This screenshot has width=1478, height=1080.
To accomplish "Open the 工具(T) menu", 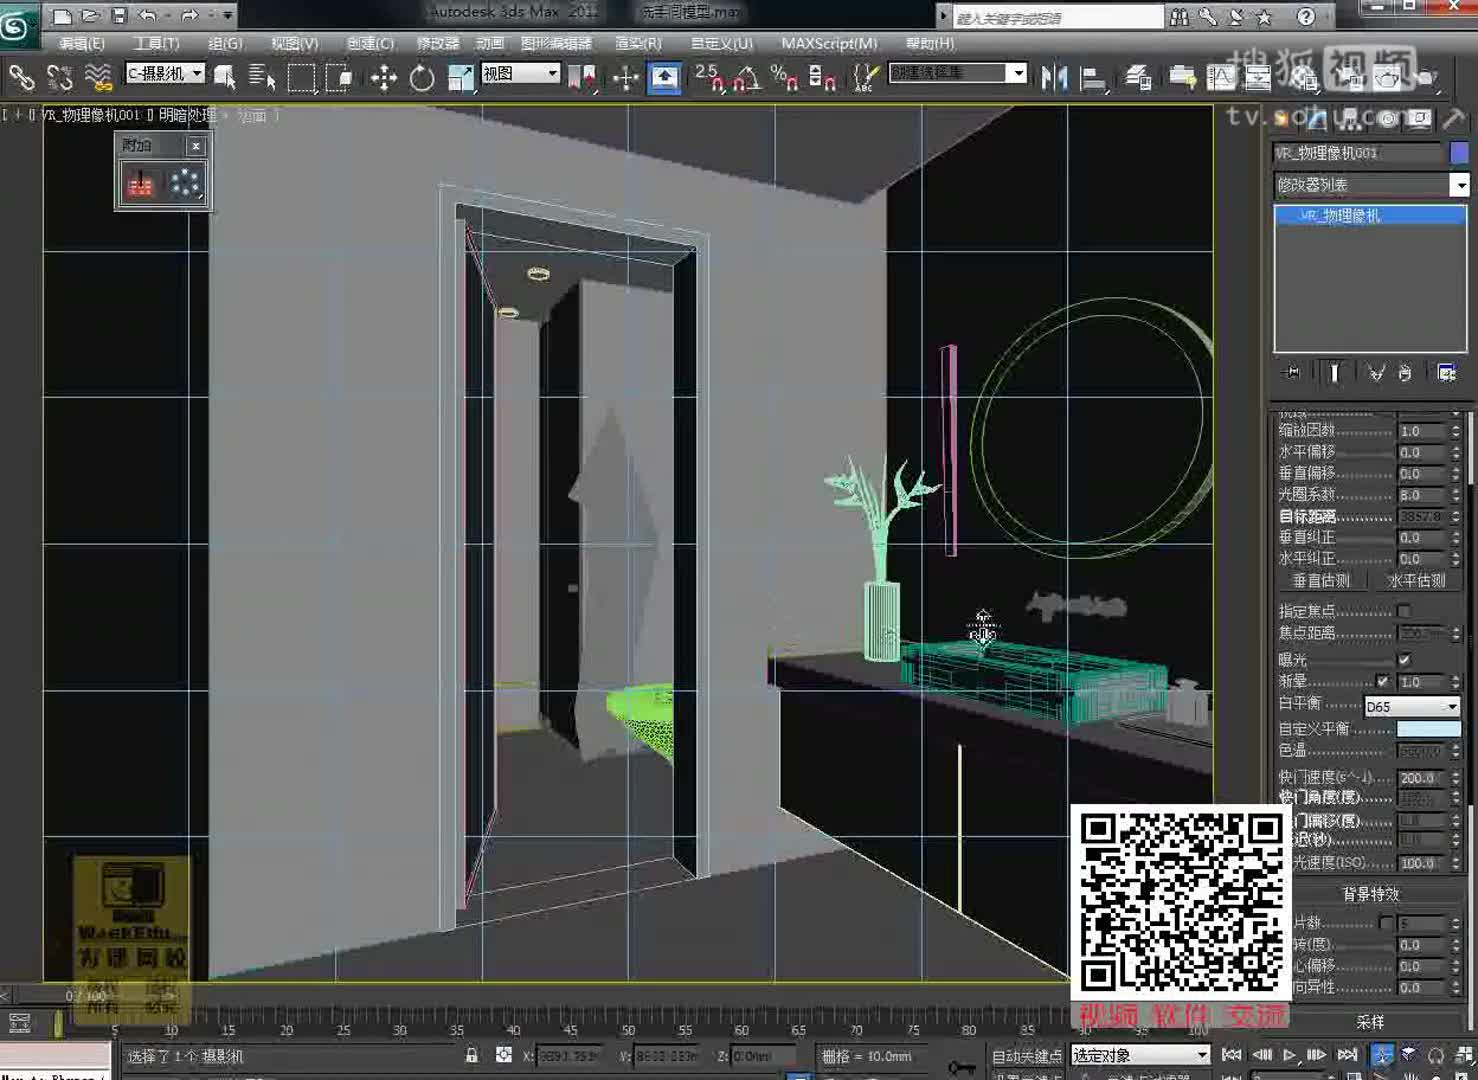I will pos(156,43).
